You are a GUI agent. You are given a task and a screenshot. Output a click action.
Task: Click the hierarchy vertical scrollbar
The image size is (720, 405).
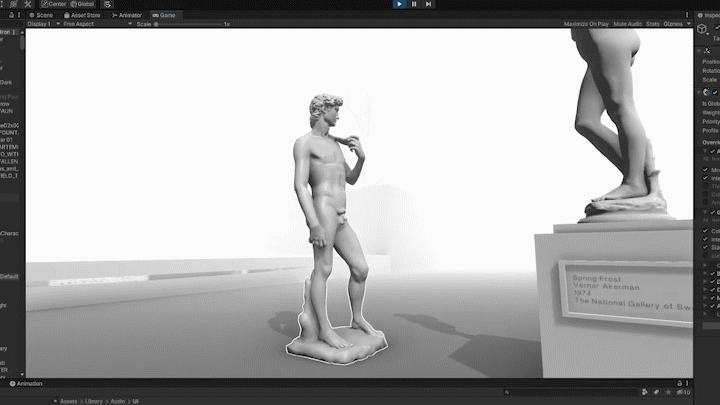(22, 43)
